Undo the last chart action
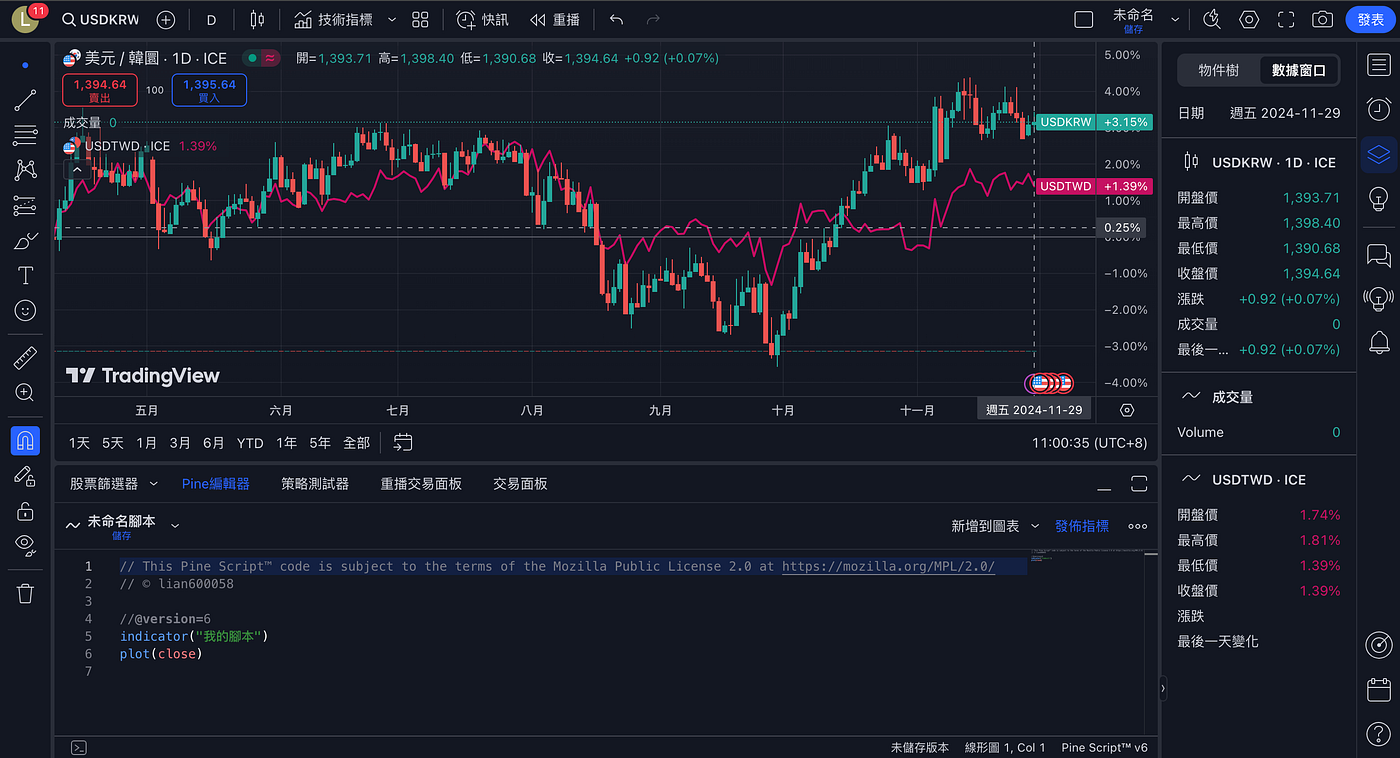 coord(616,19)
